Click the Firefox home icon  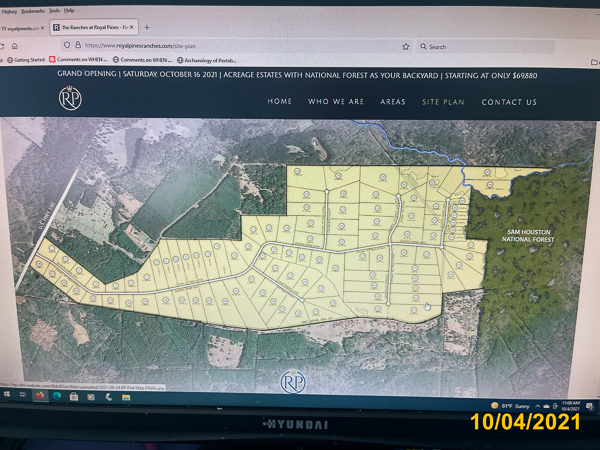pos(15,46)
